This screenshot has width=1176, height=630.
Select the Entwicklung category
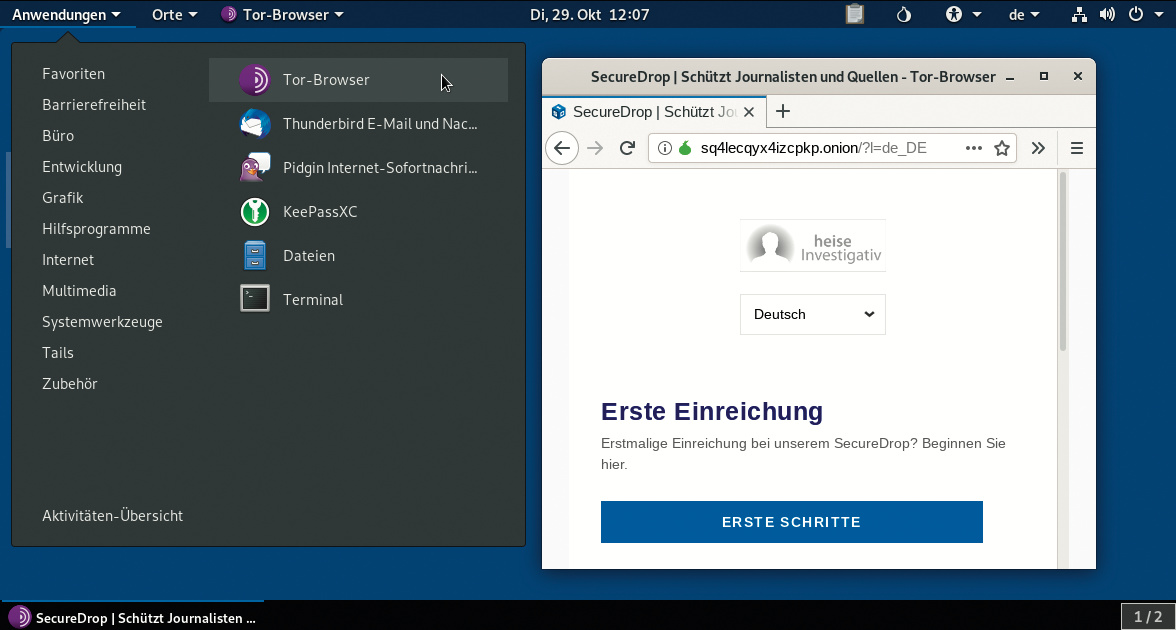82,166
